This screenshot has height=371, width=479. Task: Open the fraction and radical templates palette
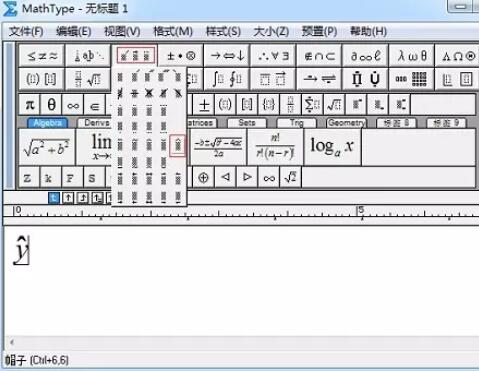(88, 79)
